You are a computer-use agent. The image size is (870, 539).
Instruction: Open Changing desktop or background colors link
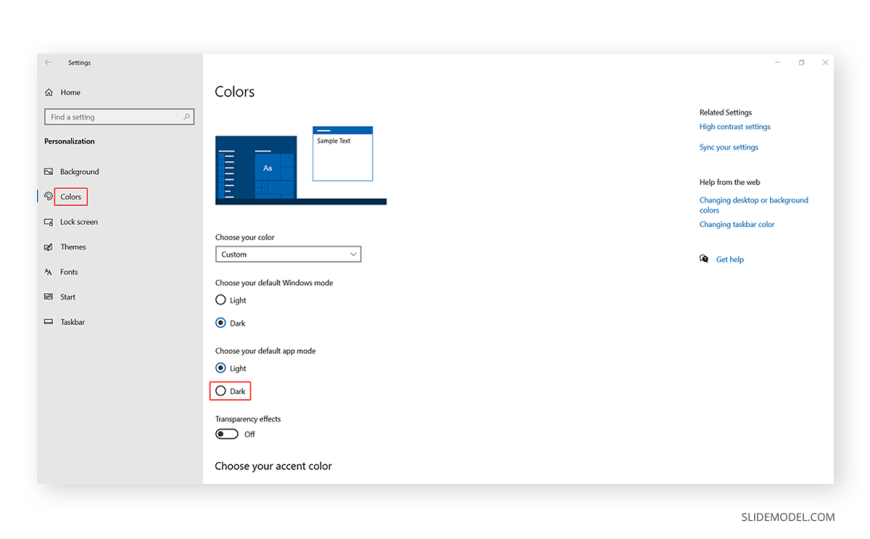pos(753,205)
